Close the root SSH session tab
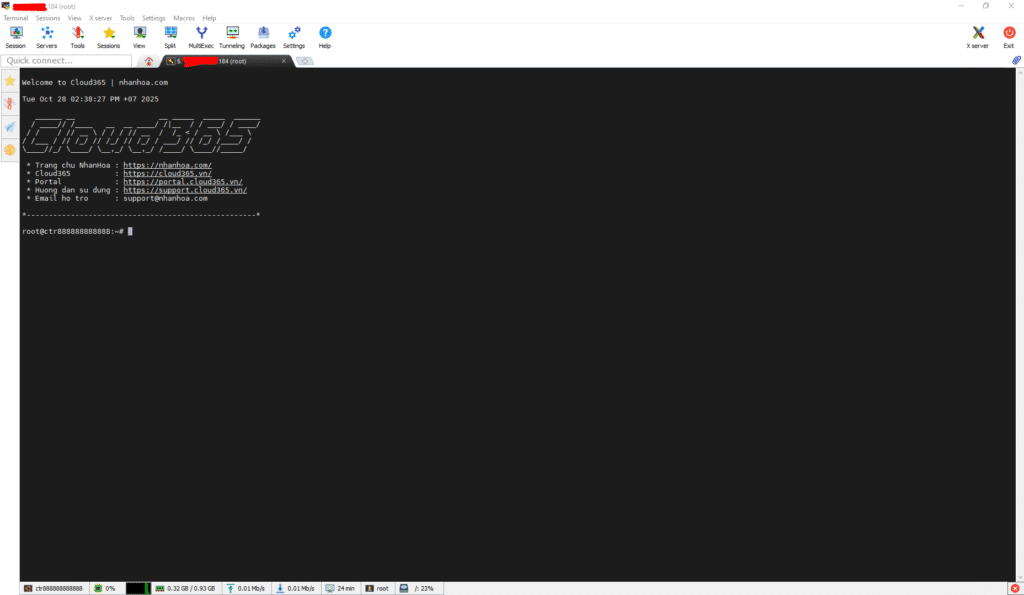This screenshot has height=595, width=1024. pyautogui.click(x=284, y=61)
